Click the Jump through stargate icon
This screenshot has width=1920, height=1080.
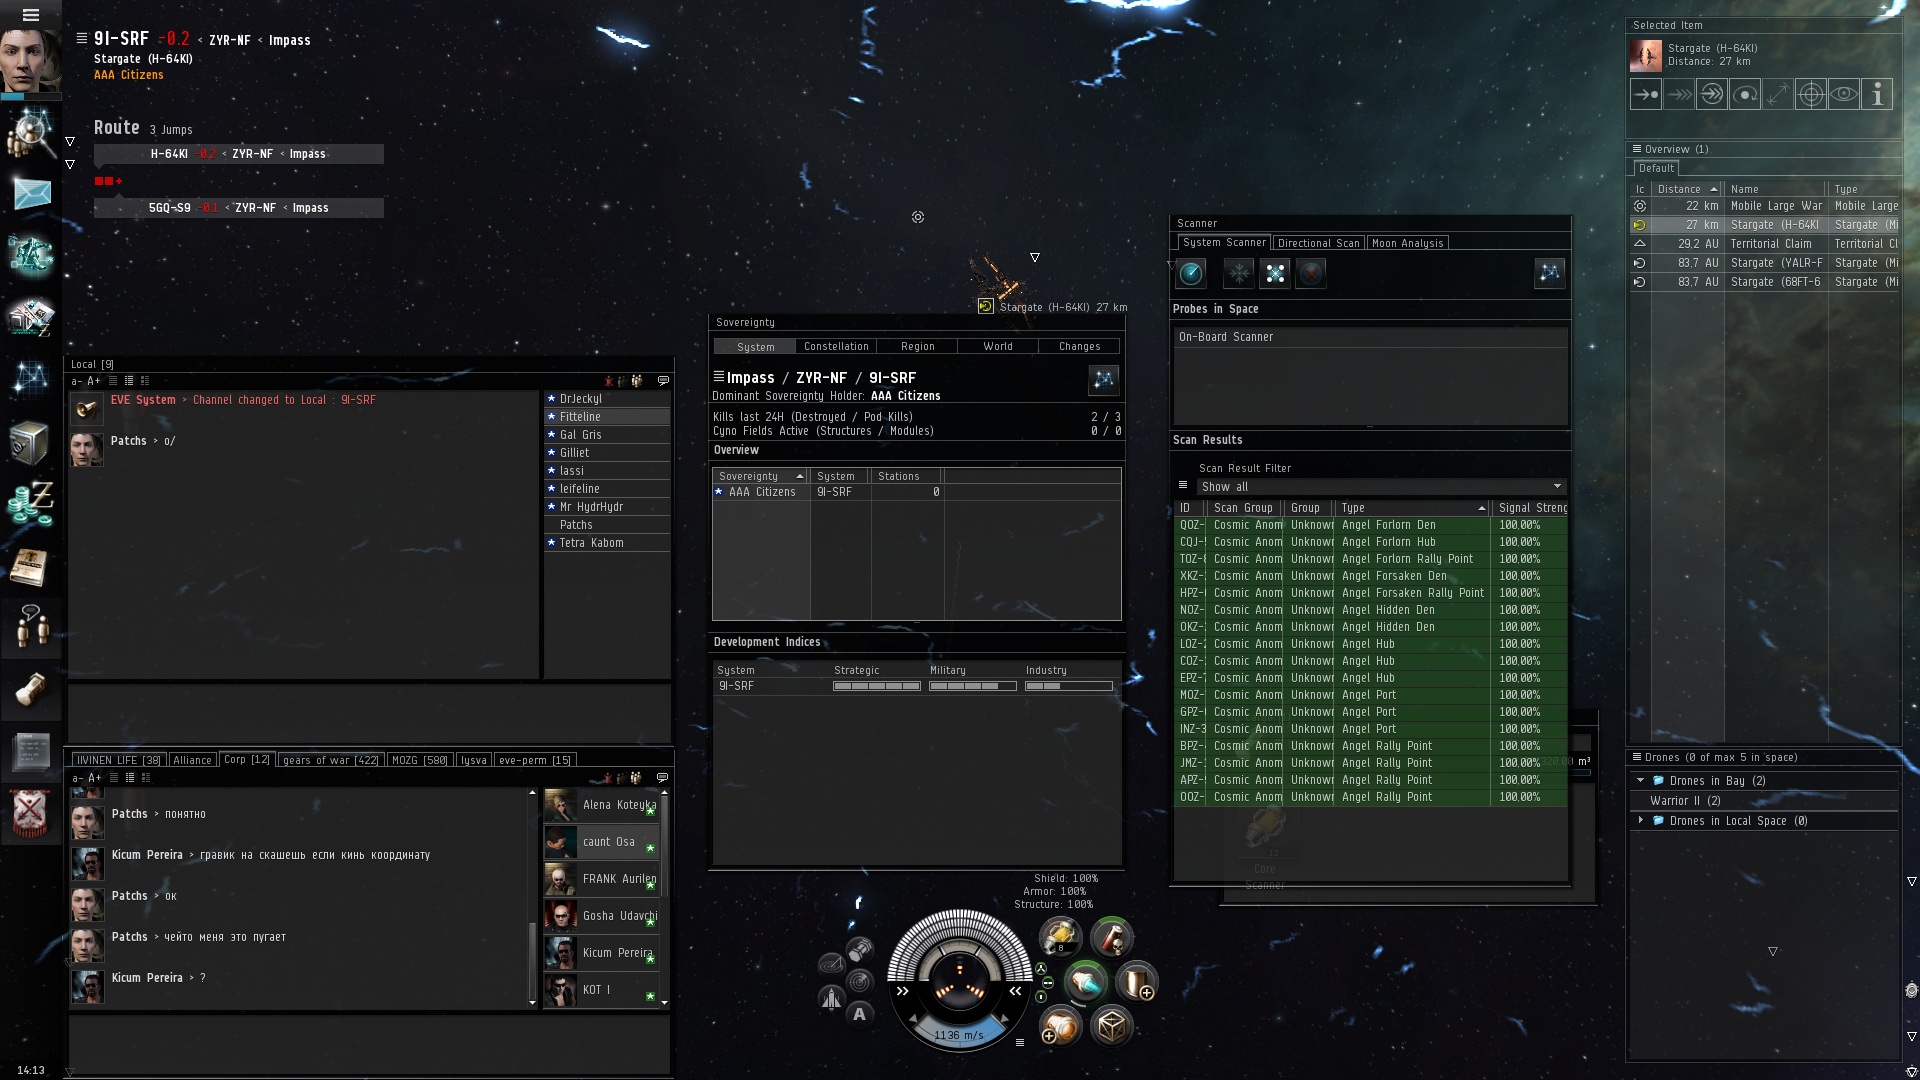(x=1712, y=95)
